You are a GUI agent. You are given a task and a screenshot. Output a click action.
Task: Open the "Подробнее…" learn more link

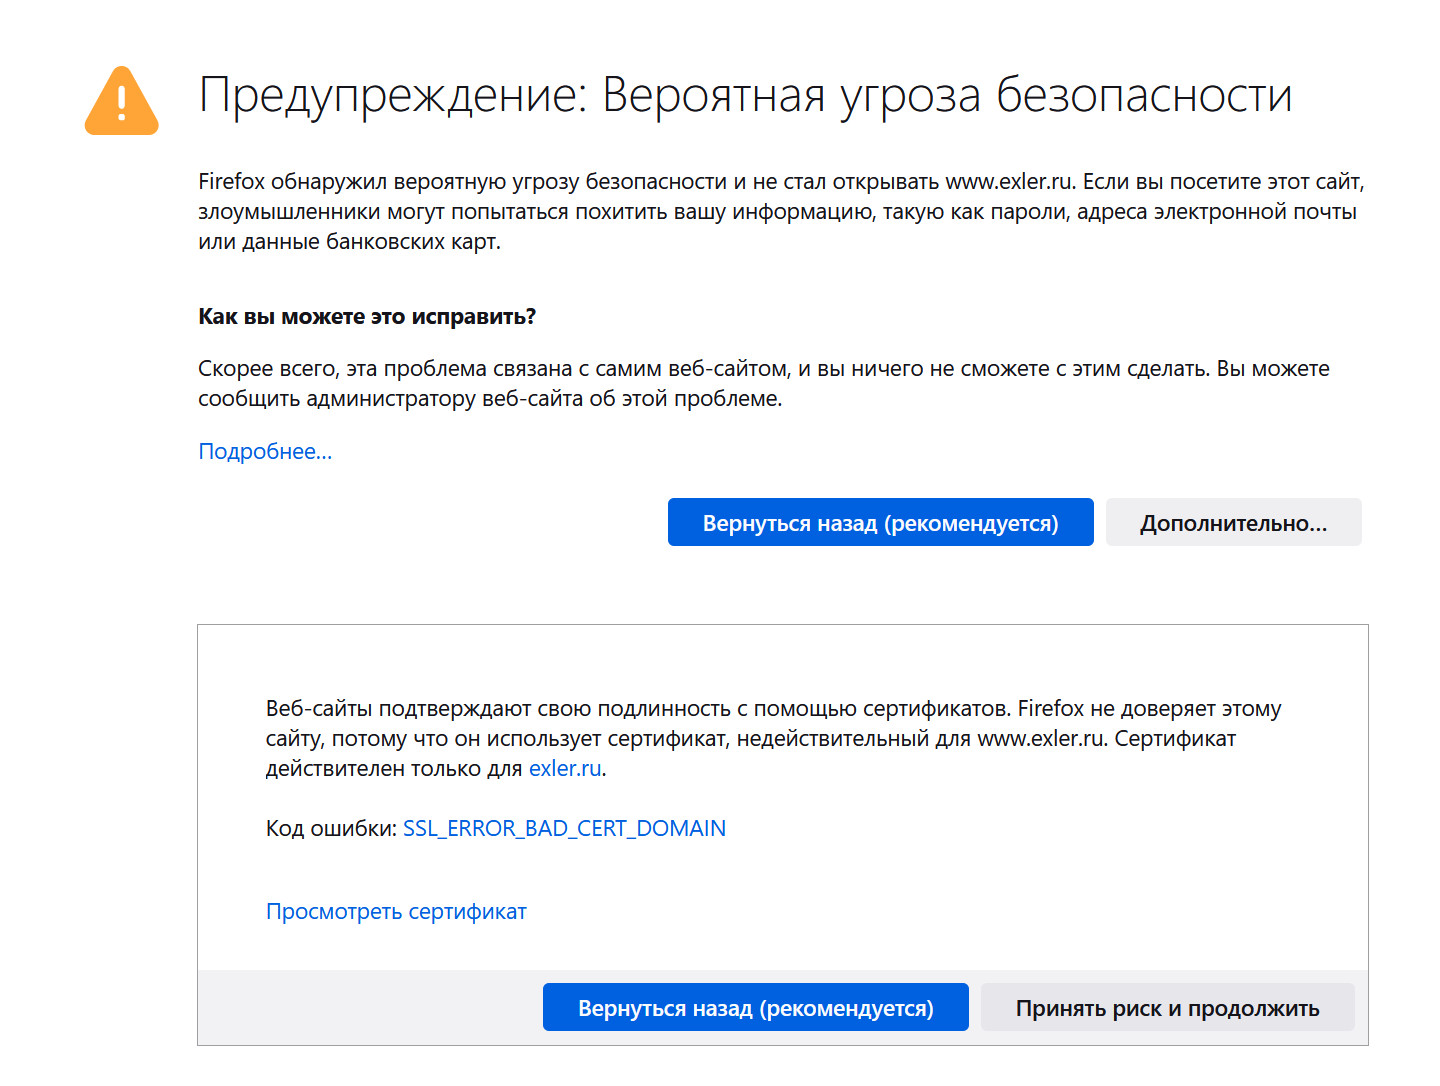click(265, 452)
